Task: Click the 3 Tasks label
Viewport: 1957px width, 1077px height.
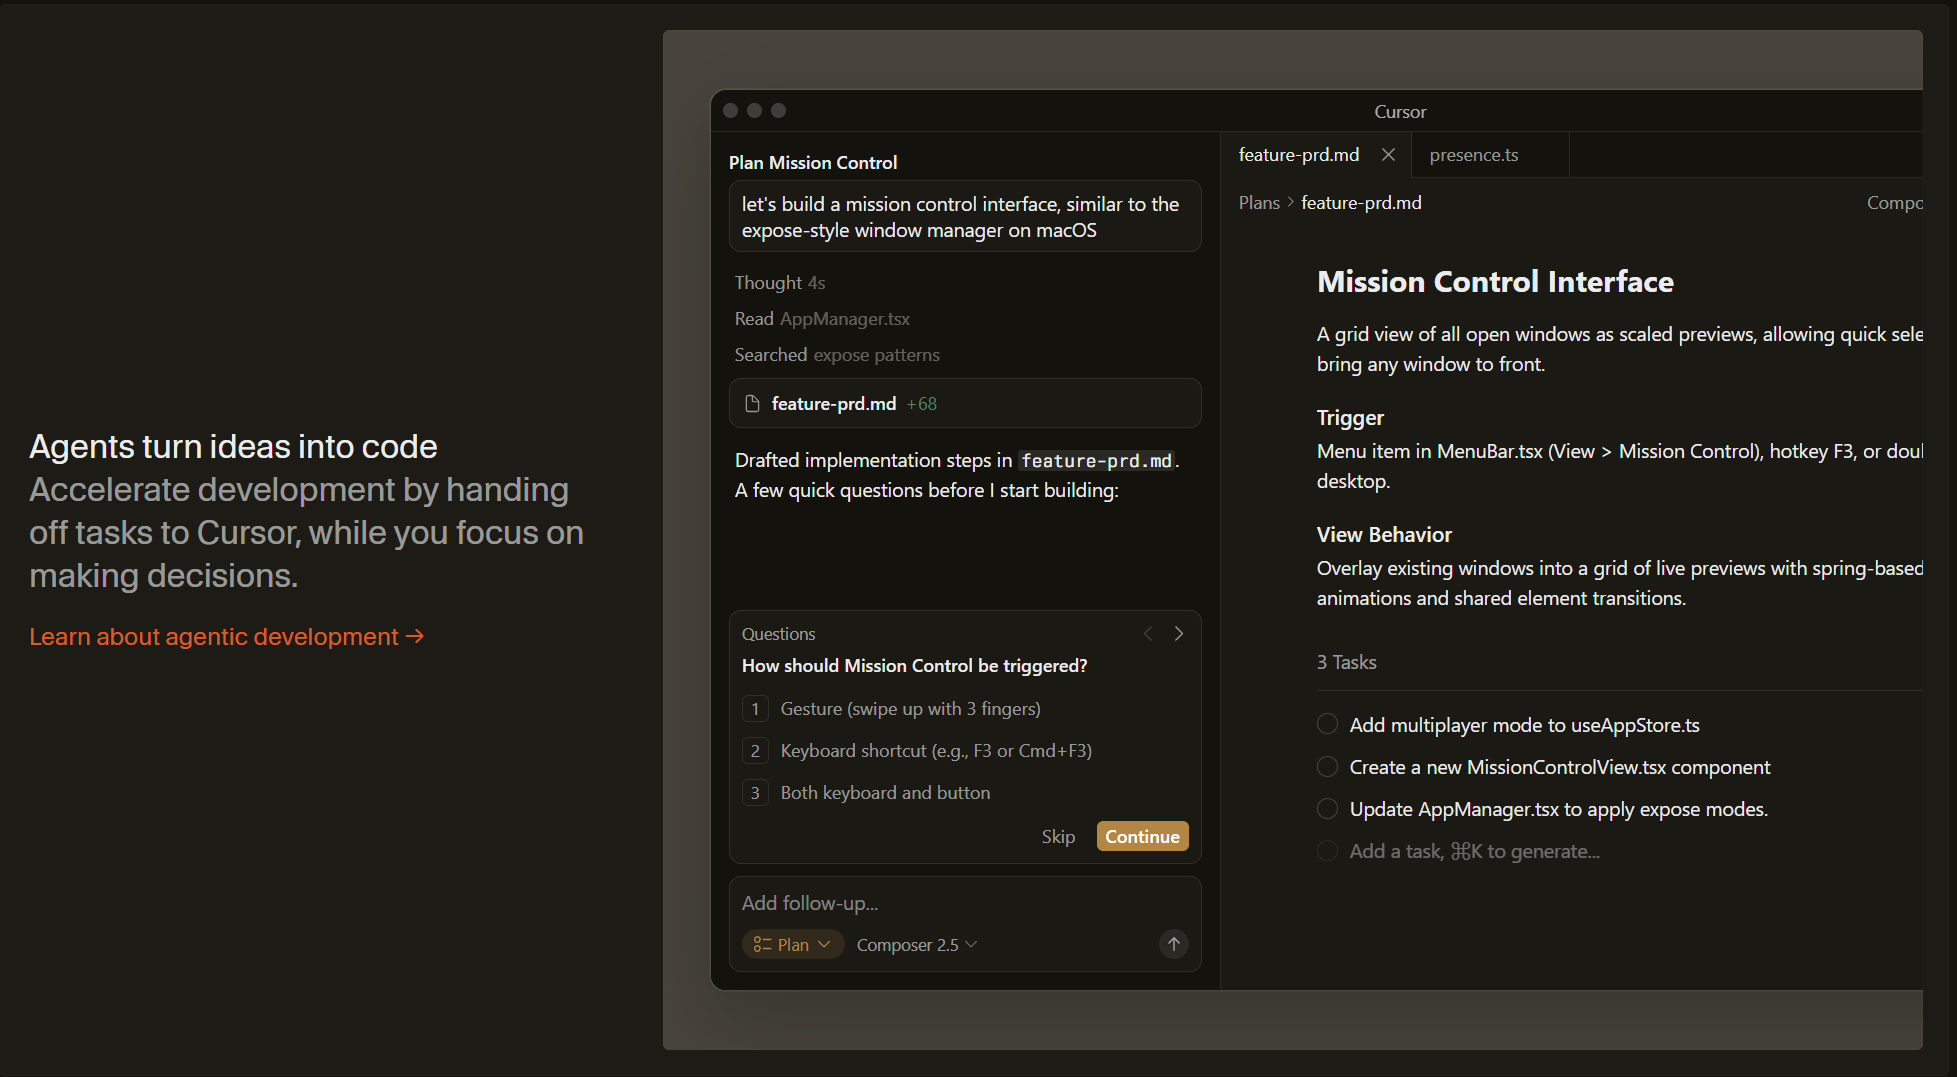Action: pos(1346,662)
